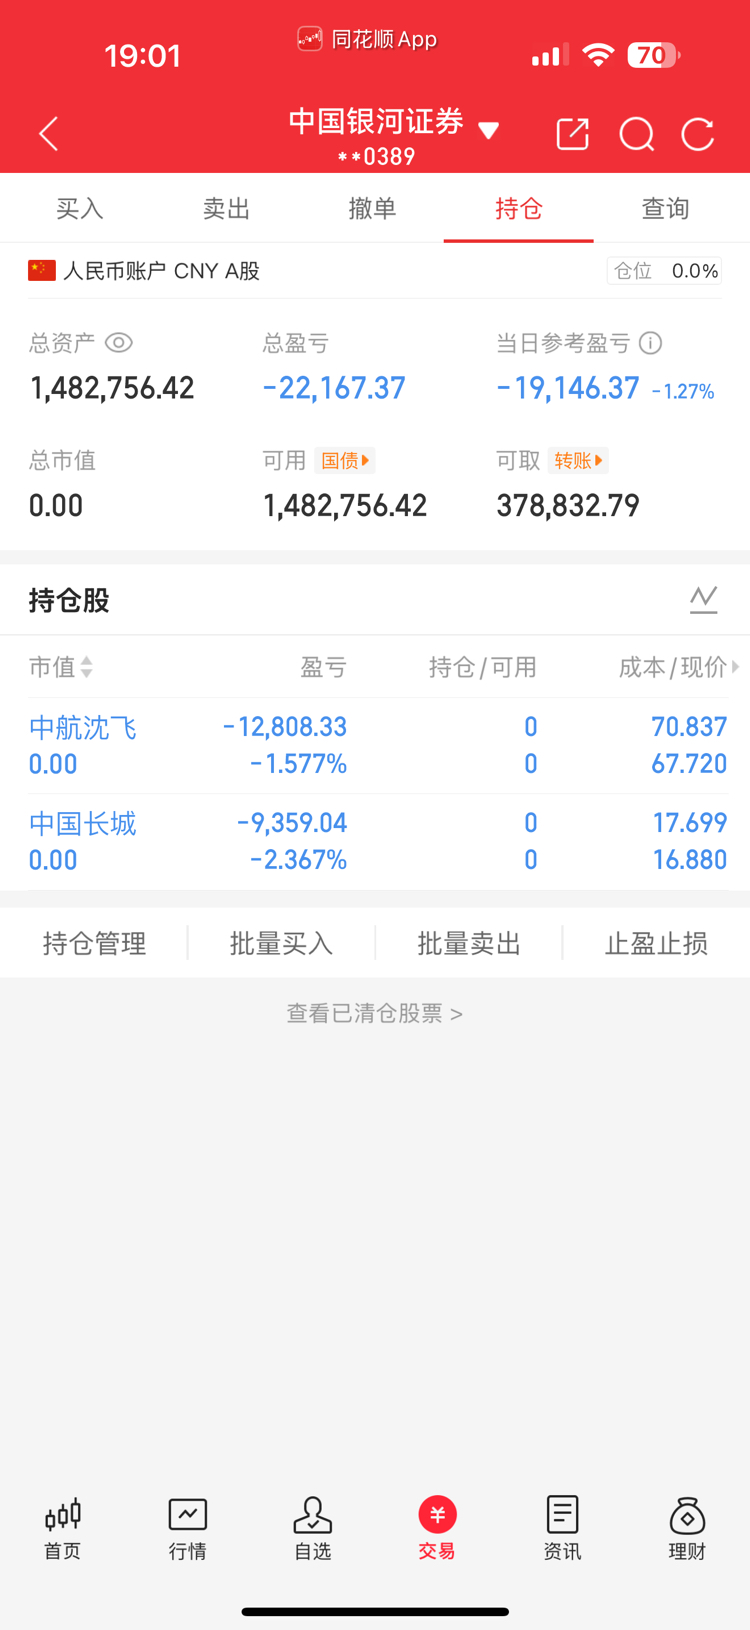
Task: Tap the 国债 tag next to 可用
Action: tap(345, 460)
